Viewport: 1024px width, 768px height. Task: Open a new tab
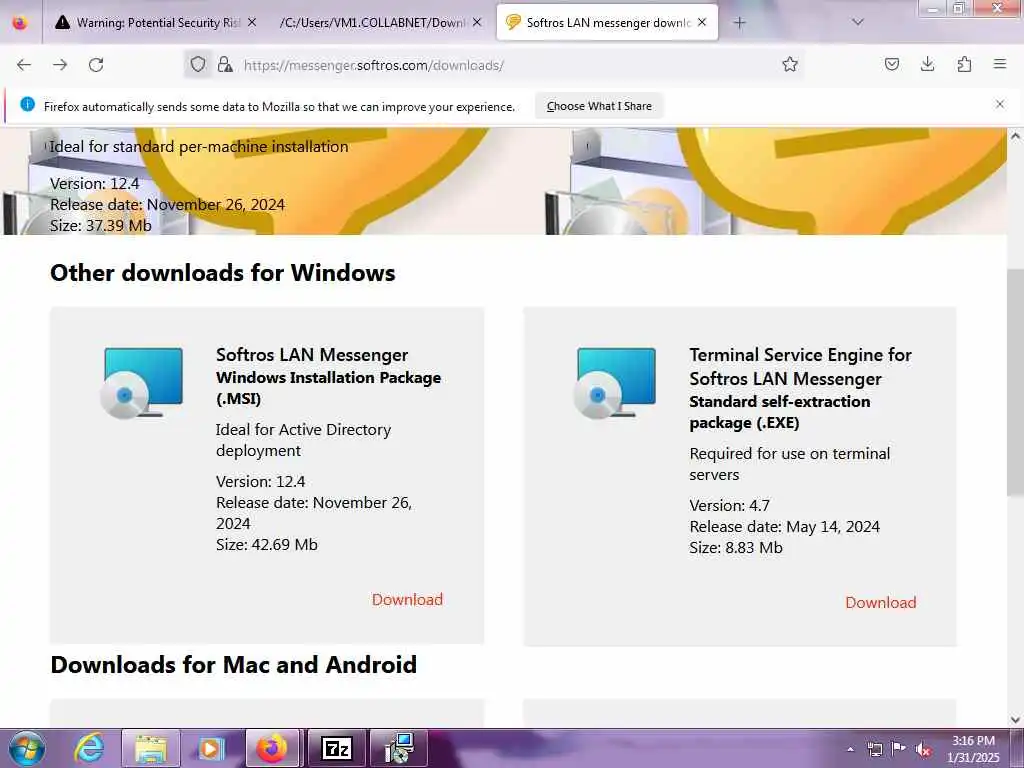click(x=739, y=23)
